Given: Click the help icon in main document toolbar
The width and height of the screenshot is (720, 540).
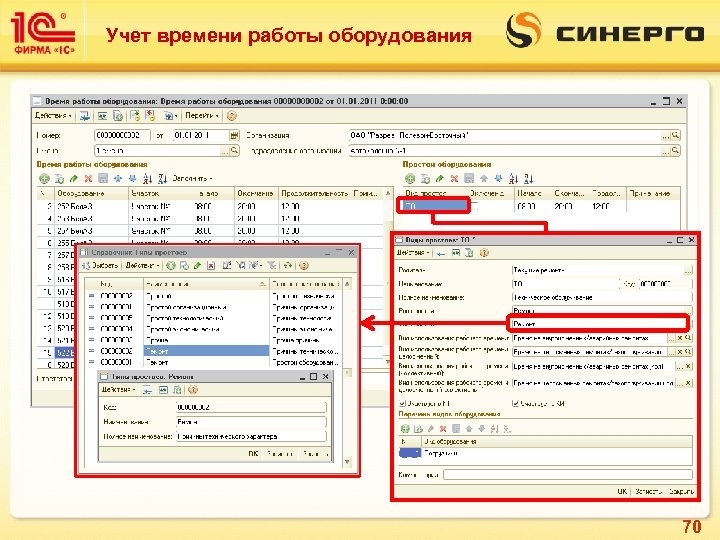Looking at the screenshot, I should 232,116.
